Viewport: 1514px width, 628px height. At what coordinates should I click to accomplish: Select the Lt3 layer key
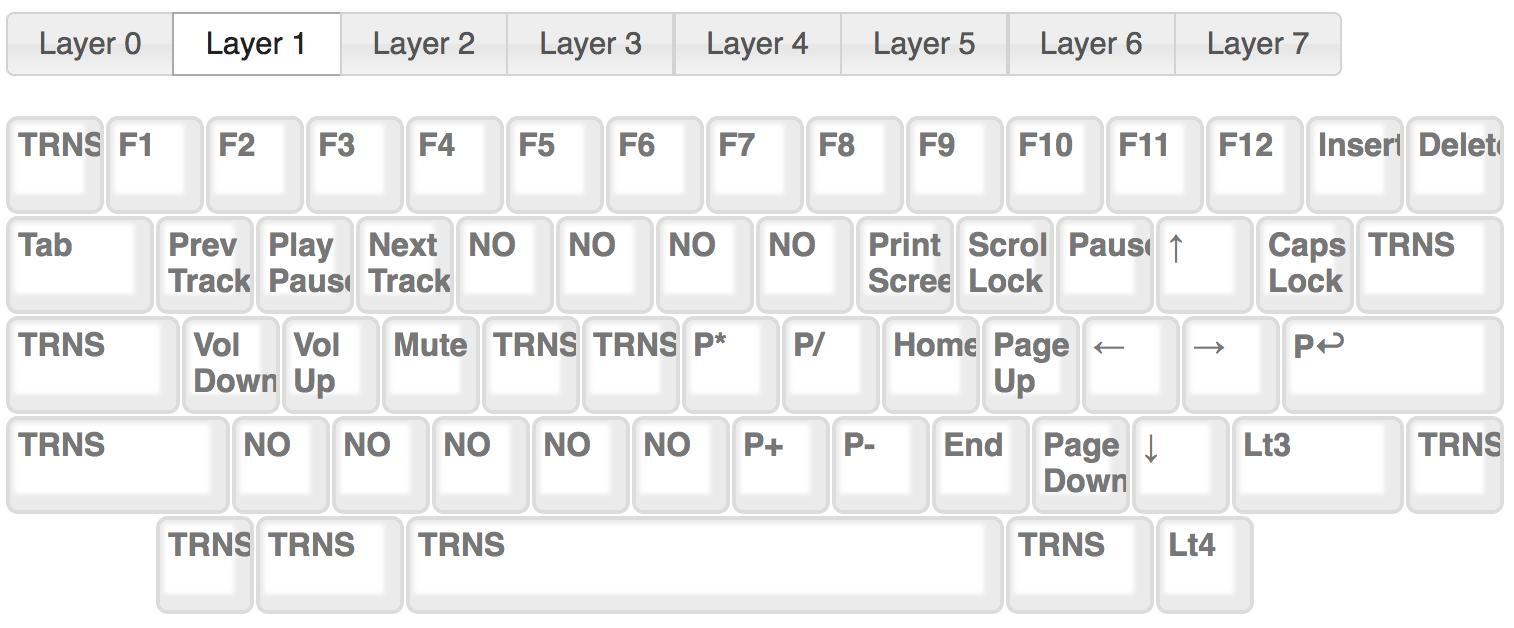[1318, 464]
